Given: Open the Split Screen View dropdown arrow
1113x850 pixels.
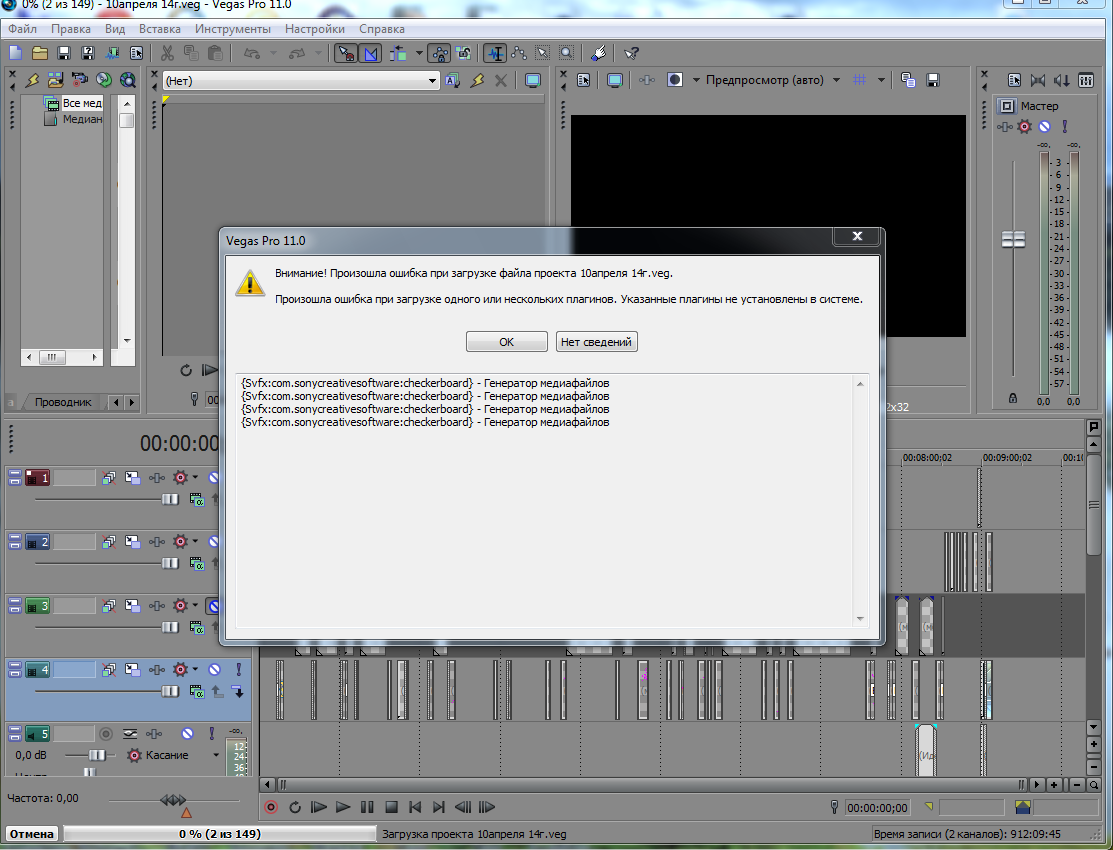Looking at the screenshot, I should pos(696,80).
